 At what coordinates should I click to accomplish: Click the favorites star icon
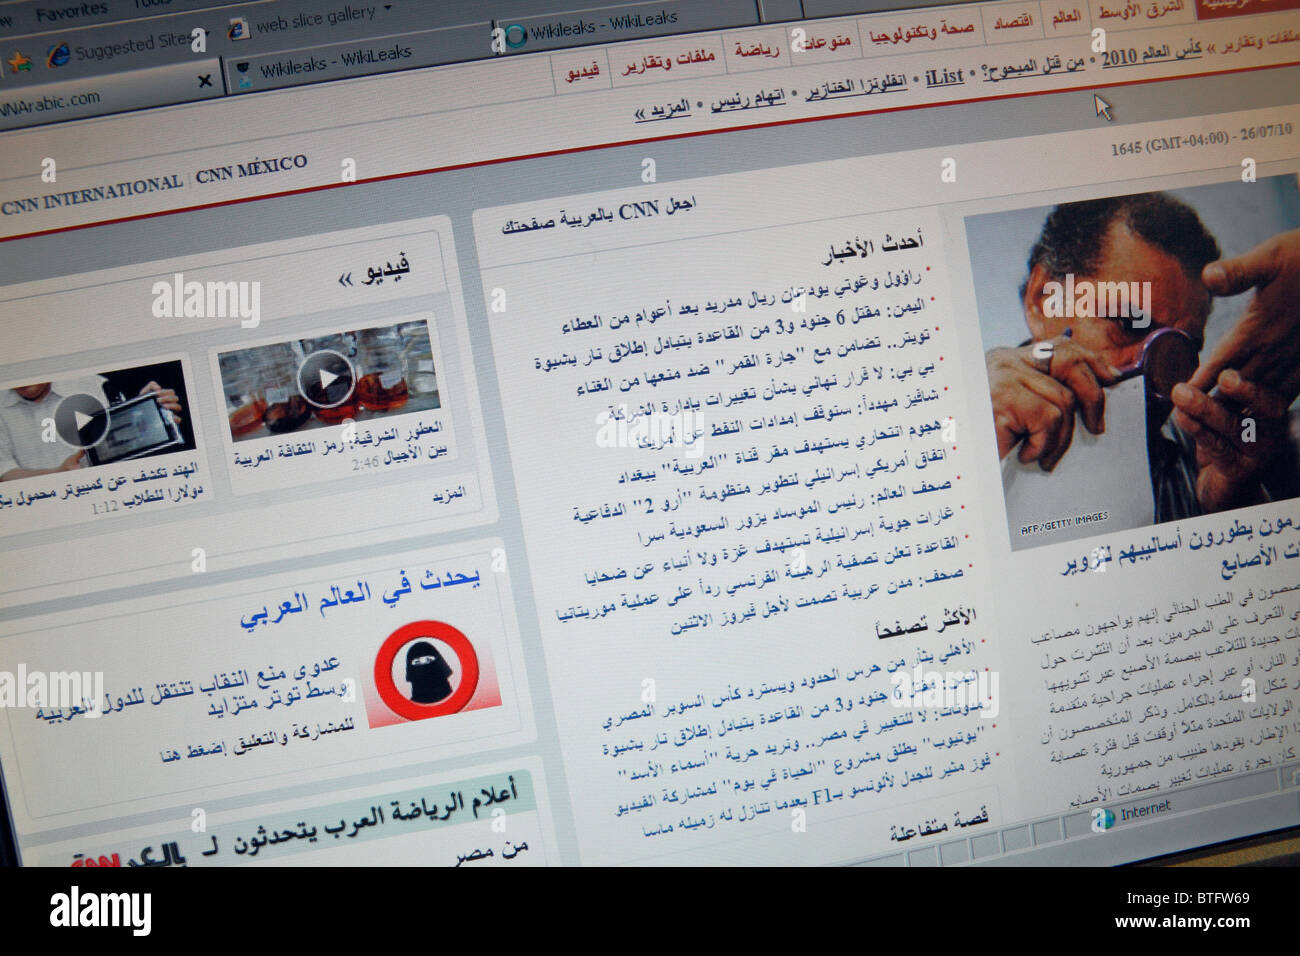[x=19, y=62]
